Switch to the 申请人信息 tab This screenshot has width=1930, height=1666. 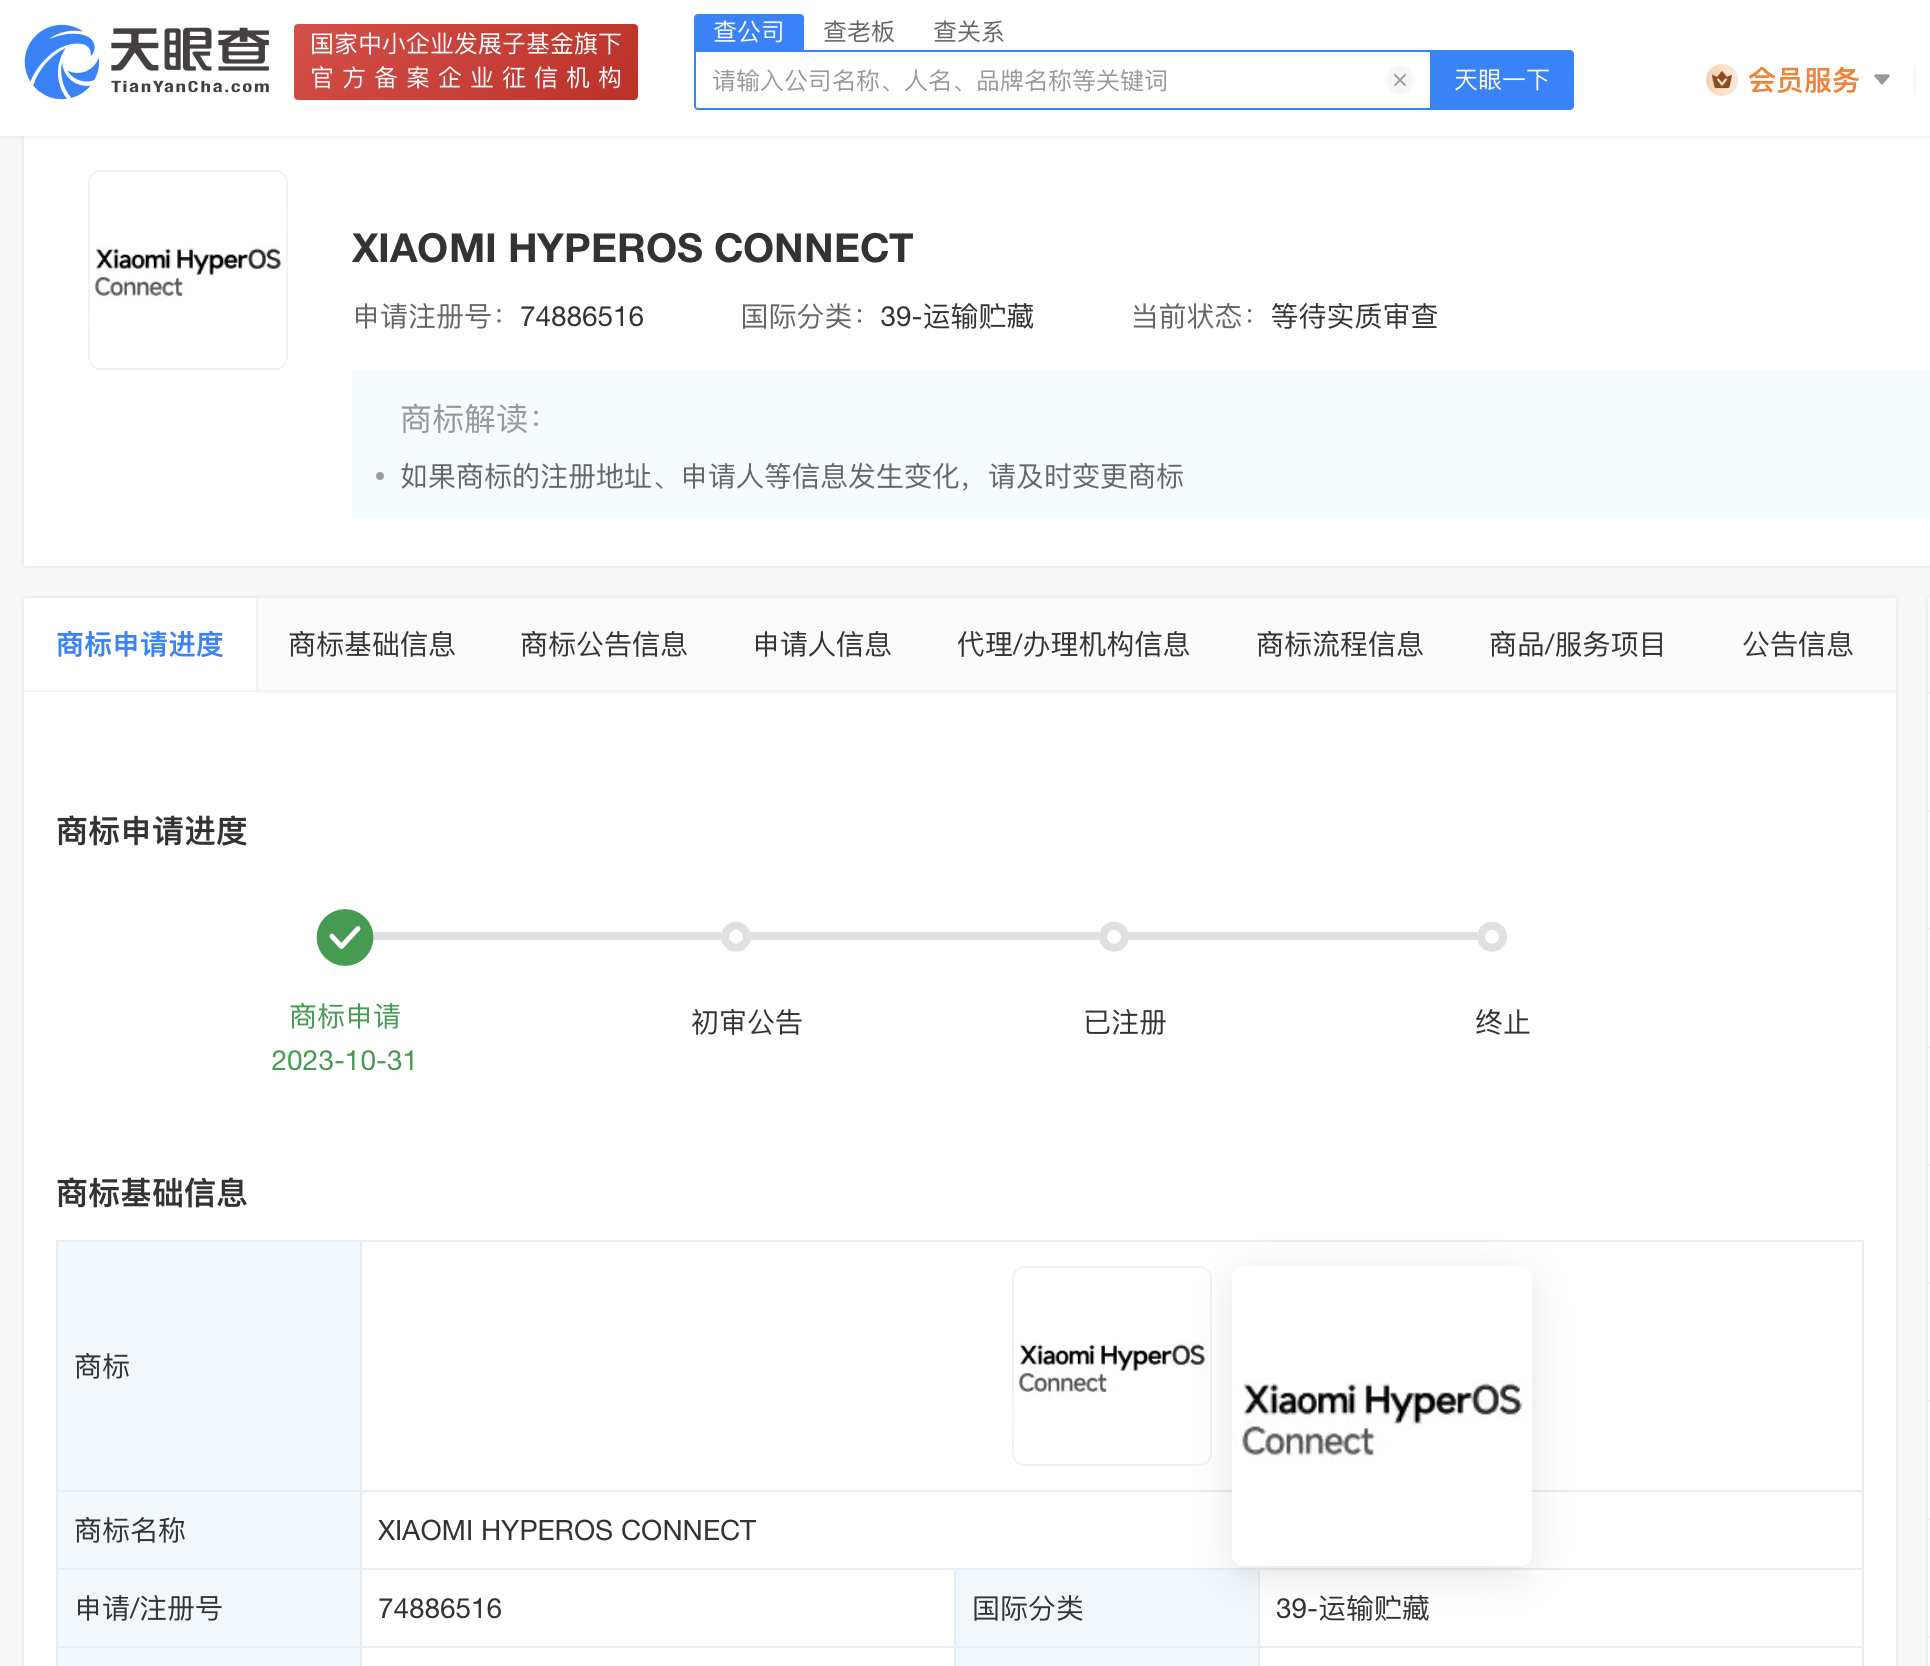[x=822, y=644]
